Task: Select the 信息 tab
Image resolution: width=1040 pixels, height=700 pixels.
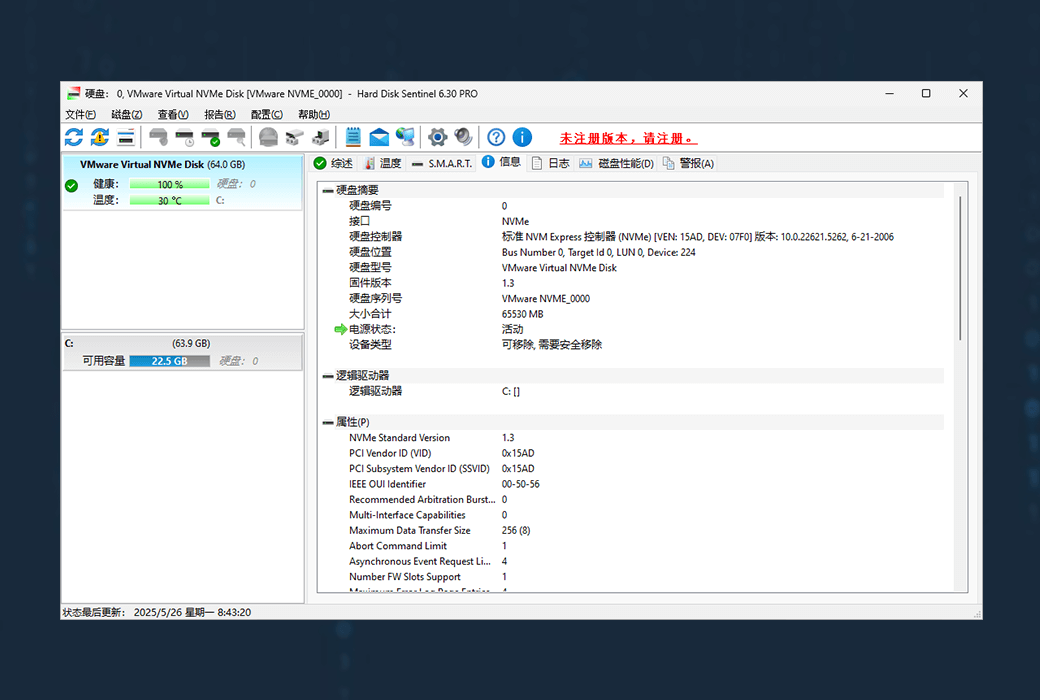Action: [x=501, y=162]
